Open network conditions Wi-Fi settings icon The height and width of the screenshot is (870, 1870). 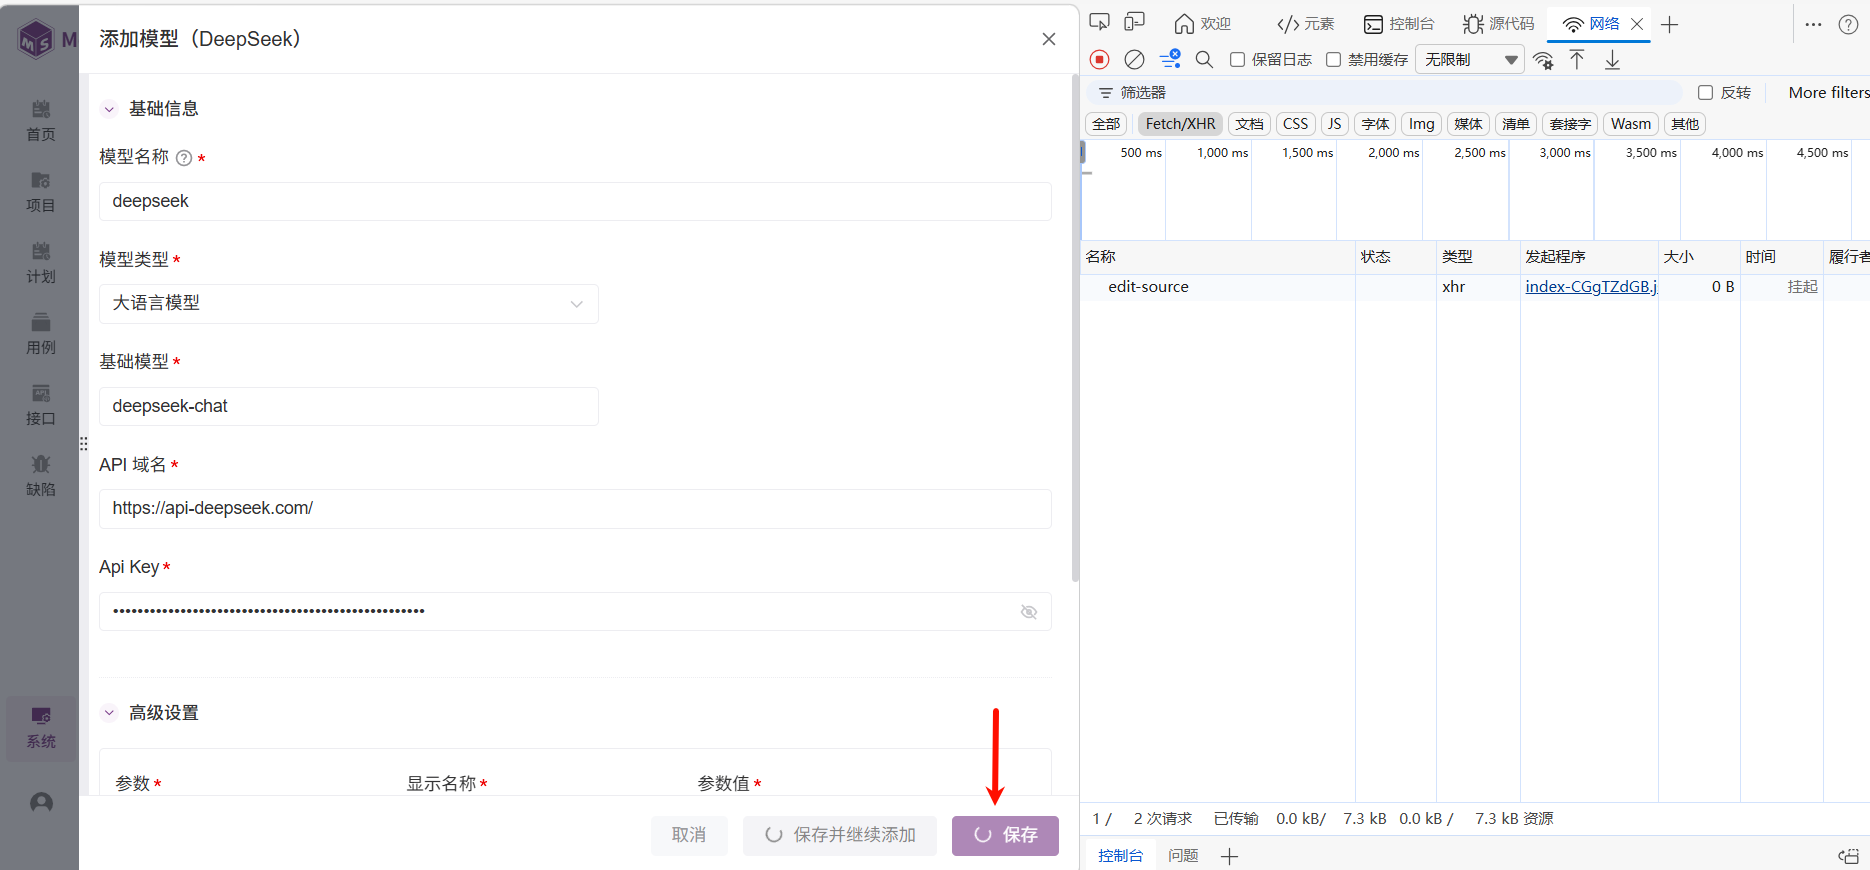[1543, 60]
